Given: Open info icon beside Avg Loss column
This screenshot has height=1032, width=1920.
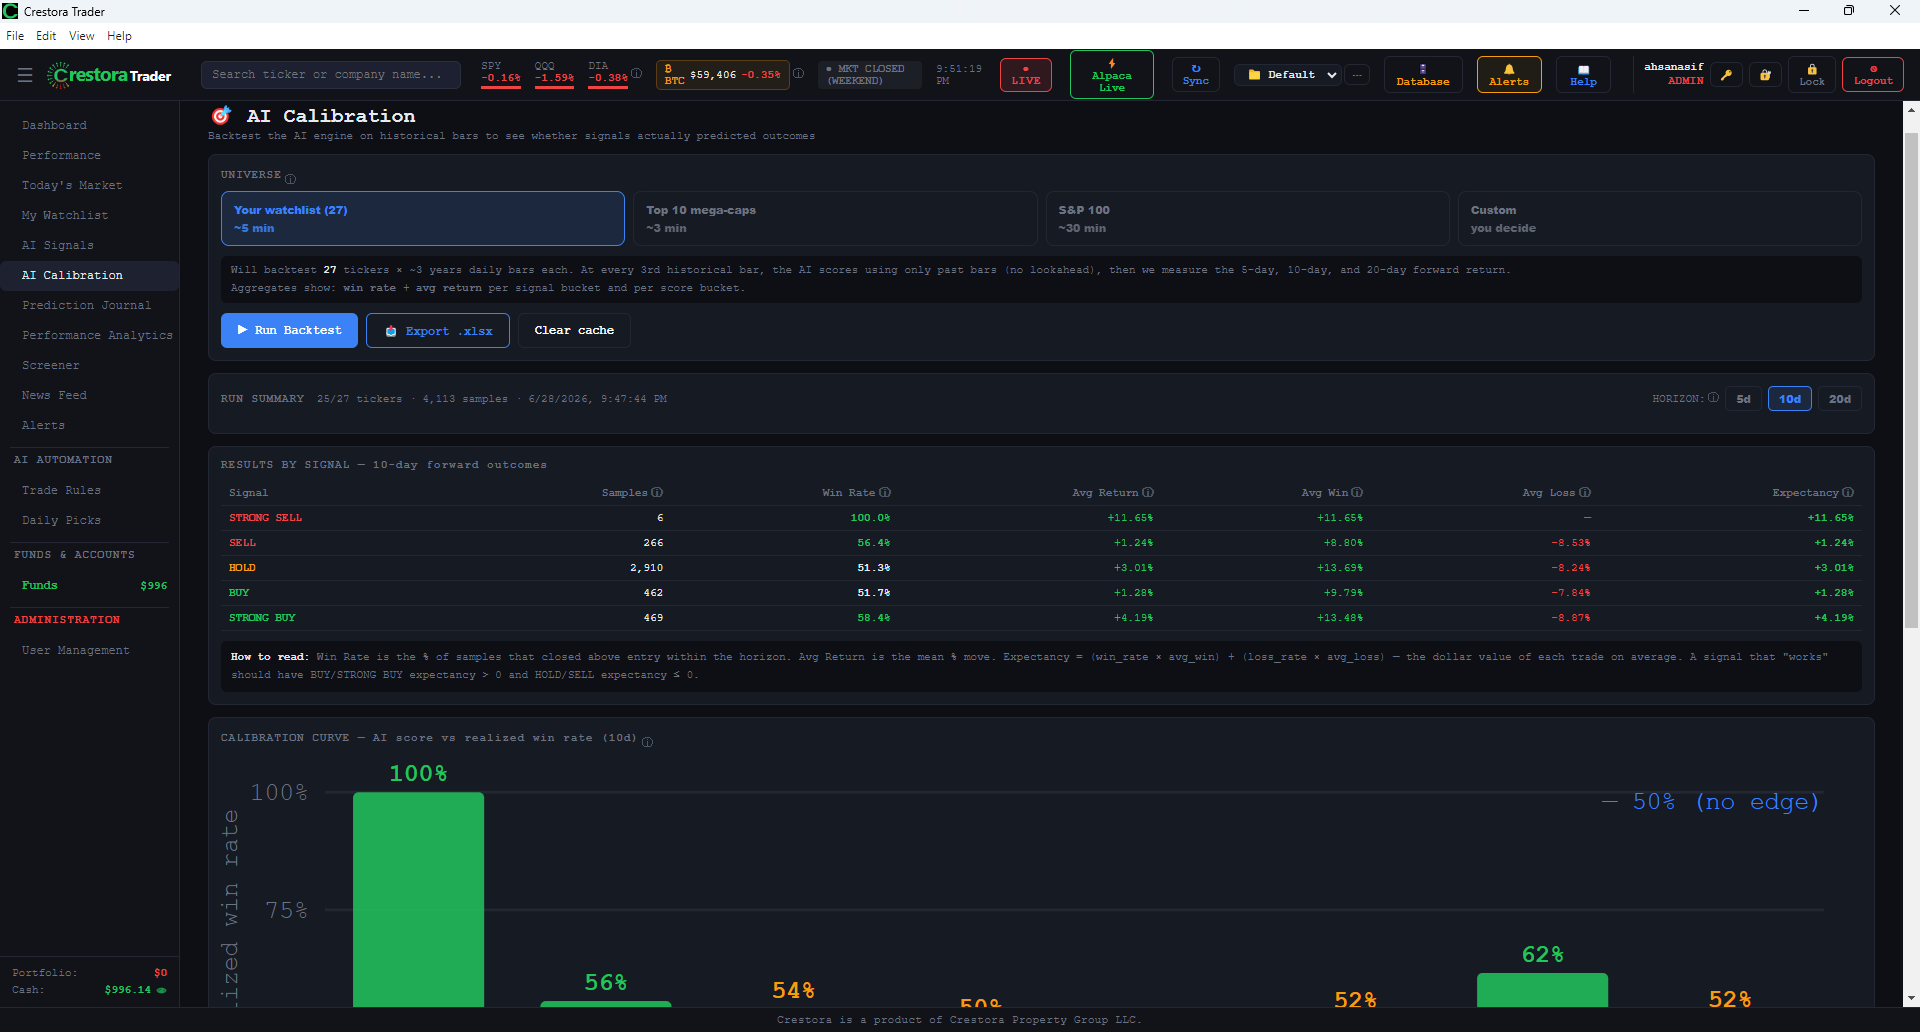Looking at the screenshot, I should point(1585,492).
